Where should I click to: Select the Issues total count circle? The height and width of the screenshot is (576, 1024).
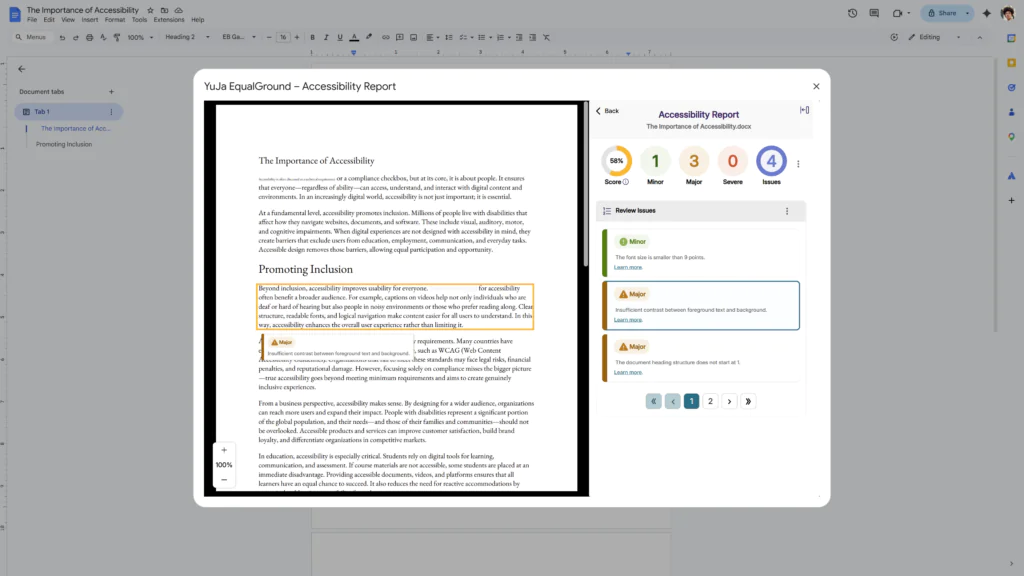coord(771,161)
